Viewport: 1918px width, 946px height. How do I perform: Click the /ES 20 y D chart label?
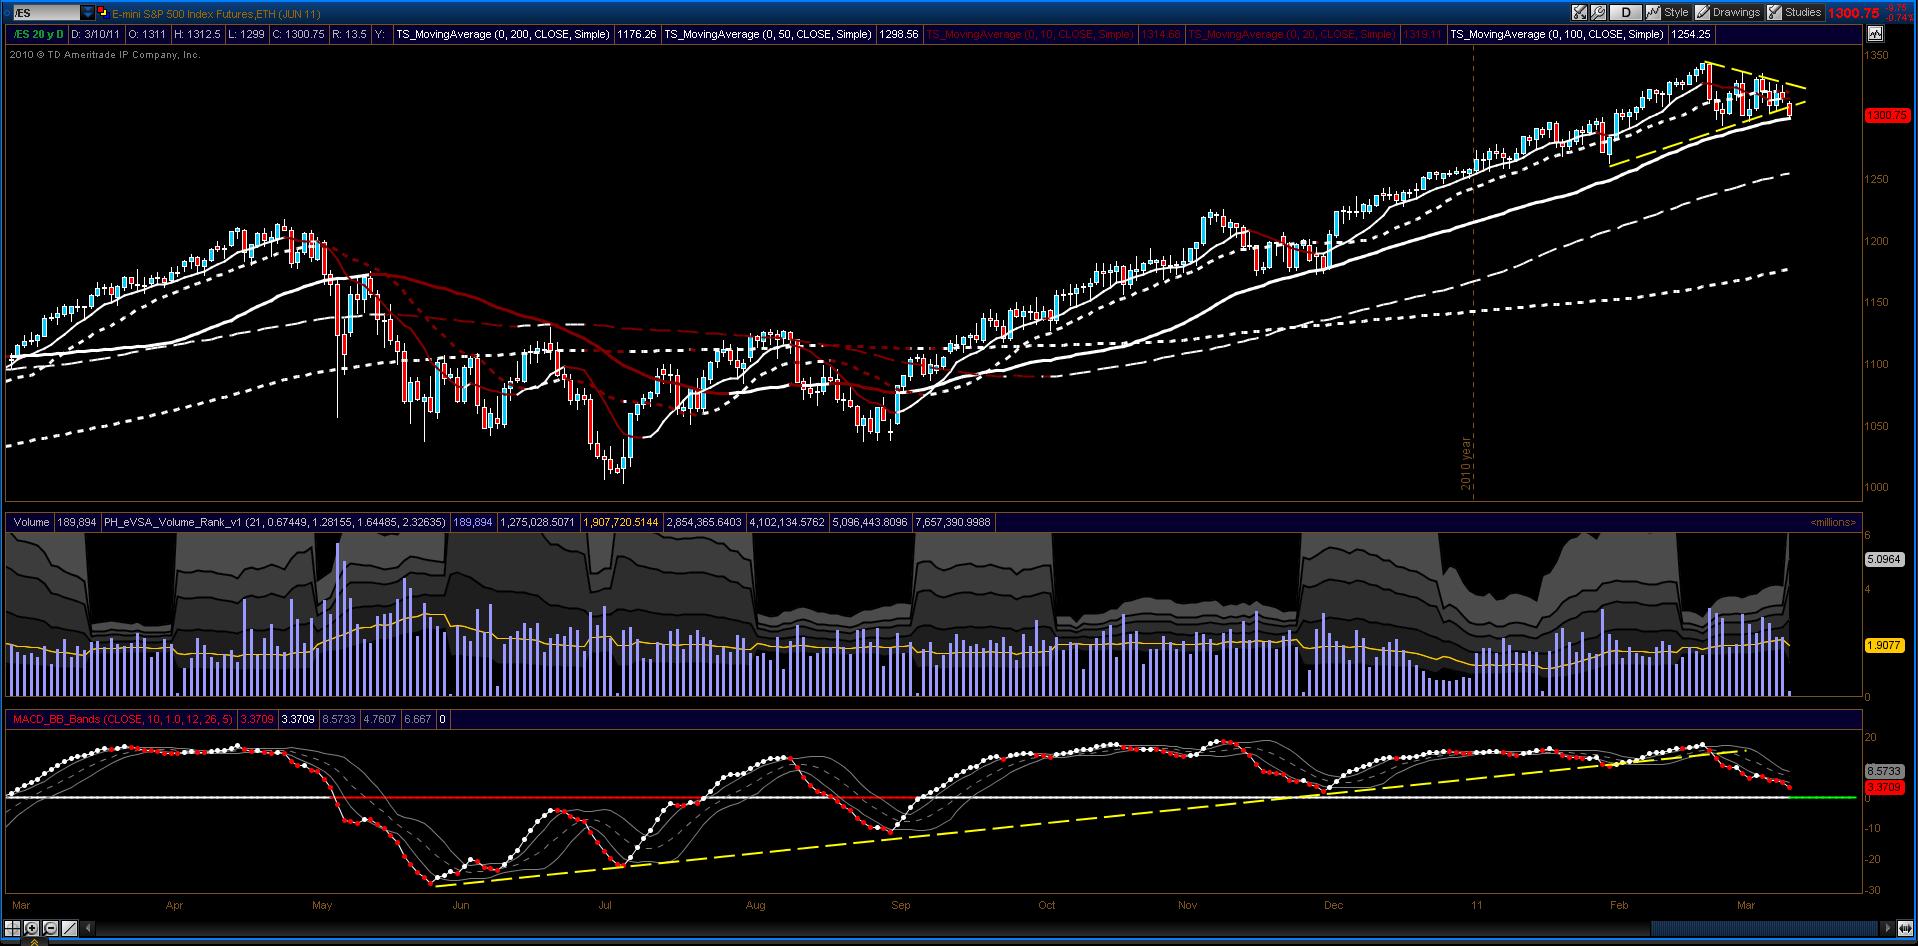(38, 34)
